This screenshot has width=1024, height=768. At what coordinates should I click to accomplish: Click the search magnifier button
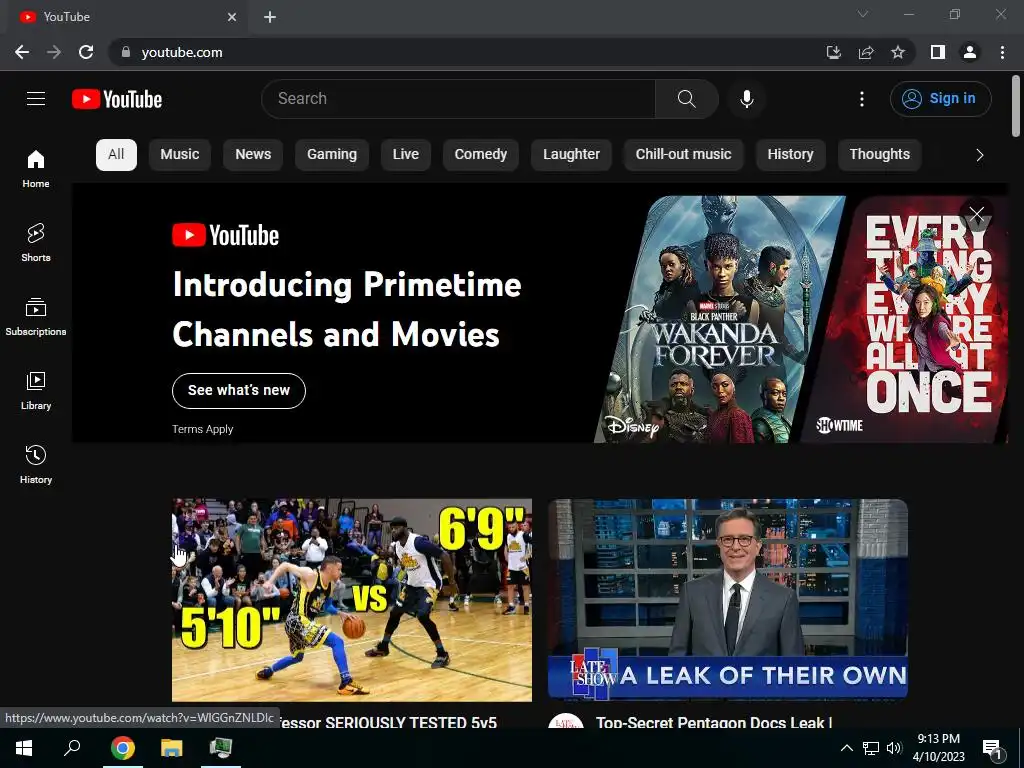point(686,99)
